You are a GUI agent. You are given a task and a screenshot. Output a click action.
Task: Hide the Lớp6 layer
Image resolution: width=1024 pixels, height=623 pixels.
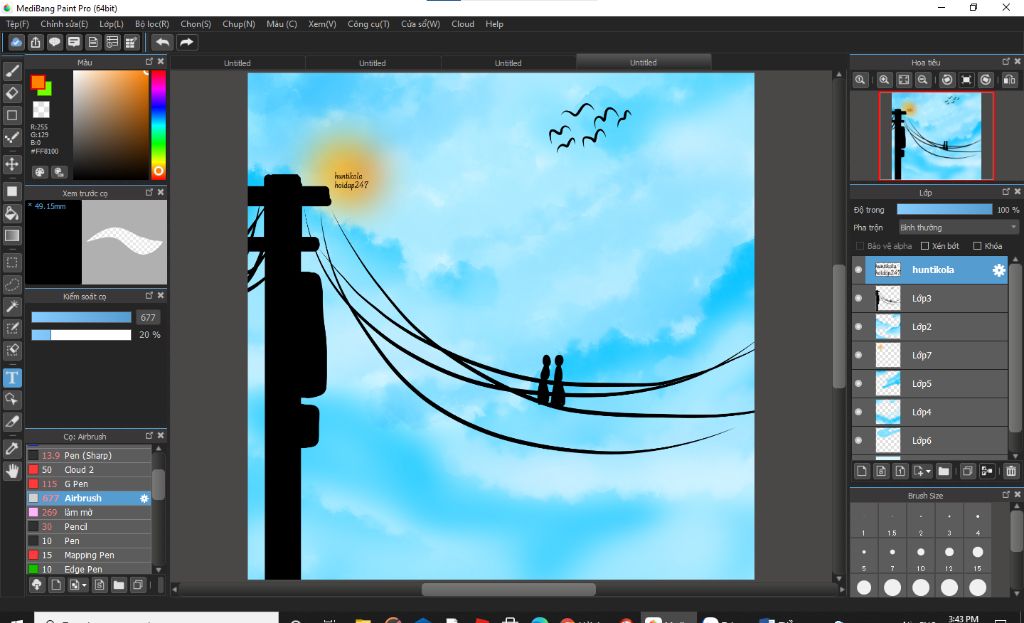[x=858, y=440]
